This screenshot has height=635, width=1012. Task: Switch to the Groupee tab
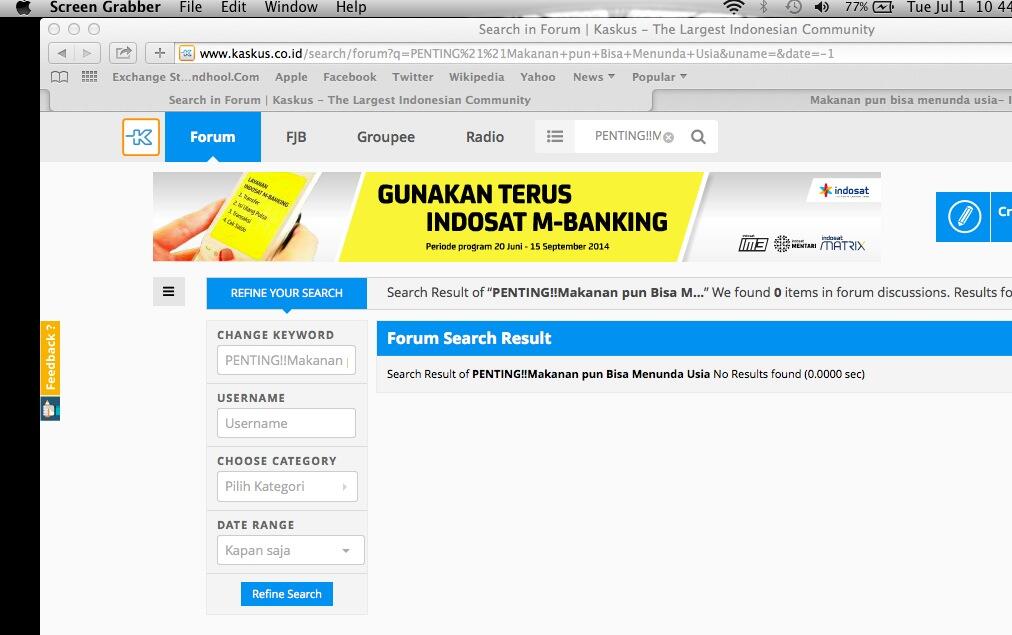point(386,137)
